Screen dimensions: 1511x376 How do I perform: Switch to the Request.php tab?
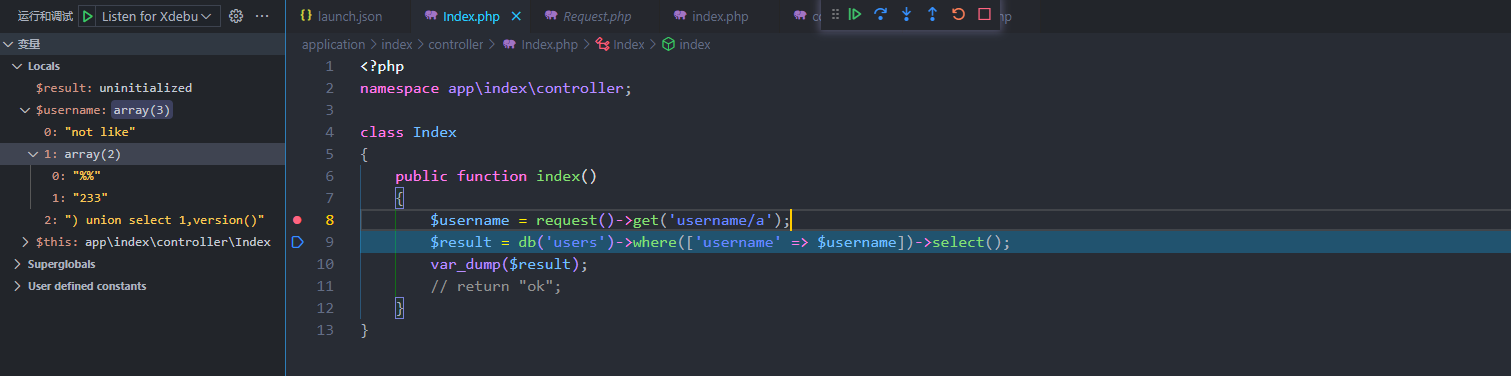tap(596, 17)
